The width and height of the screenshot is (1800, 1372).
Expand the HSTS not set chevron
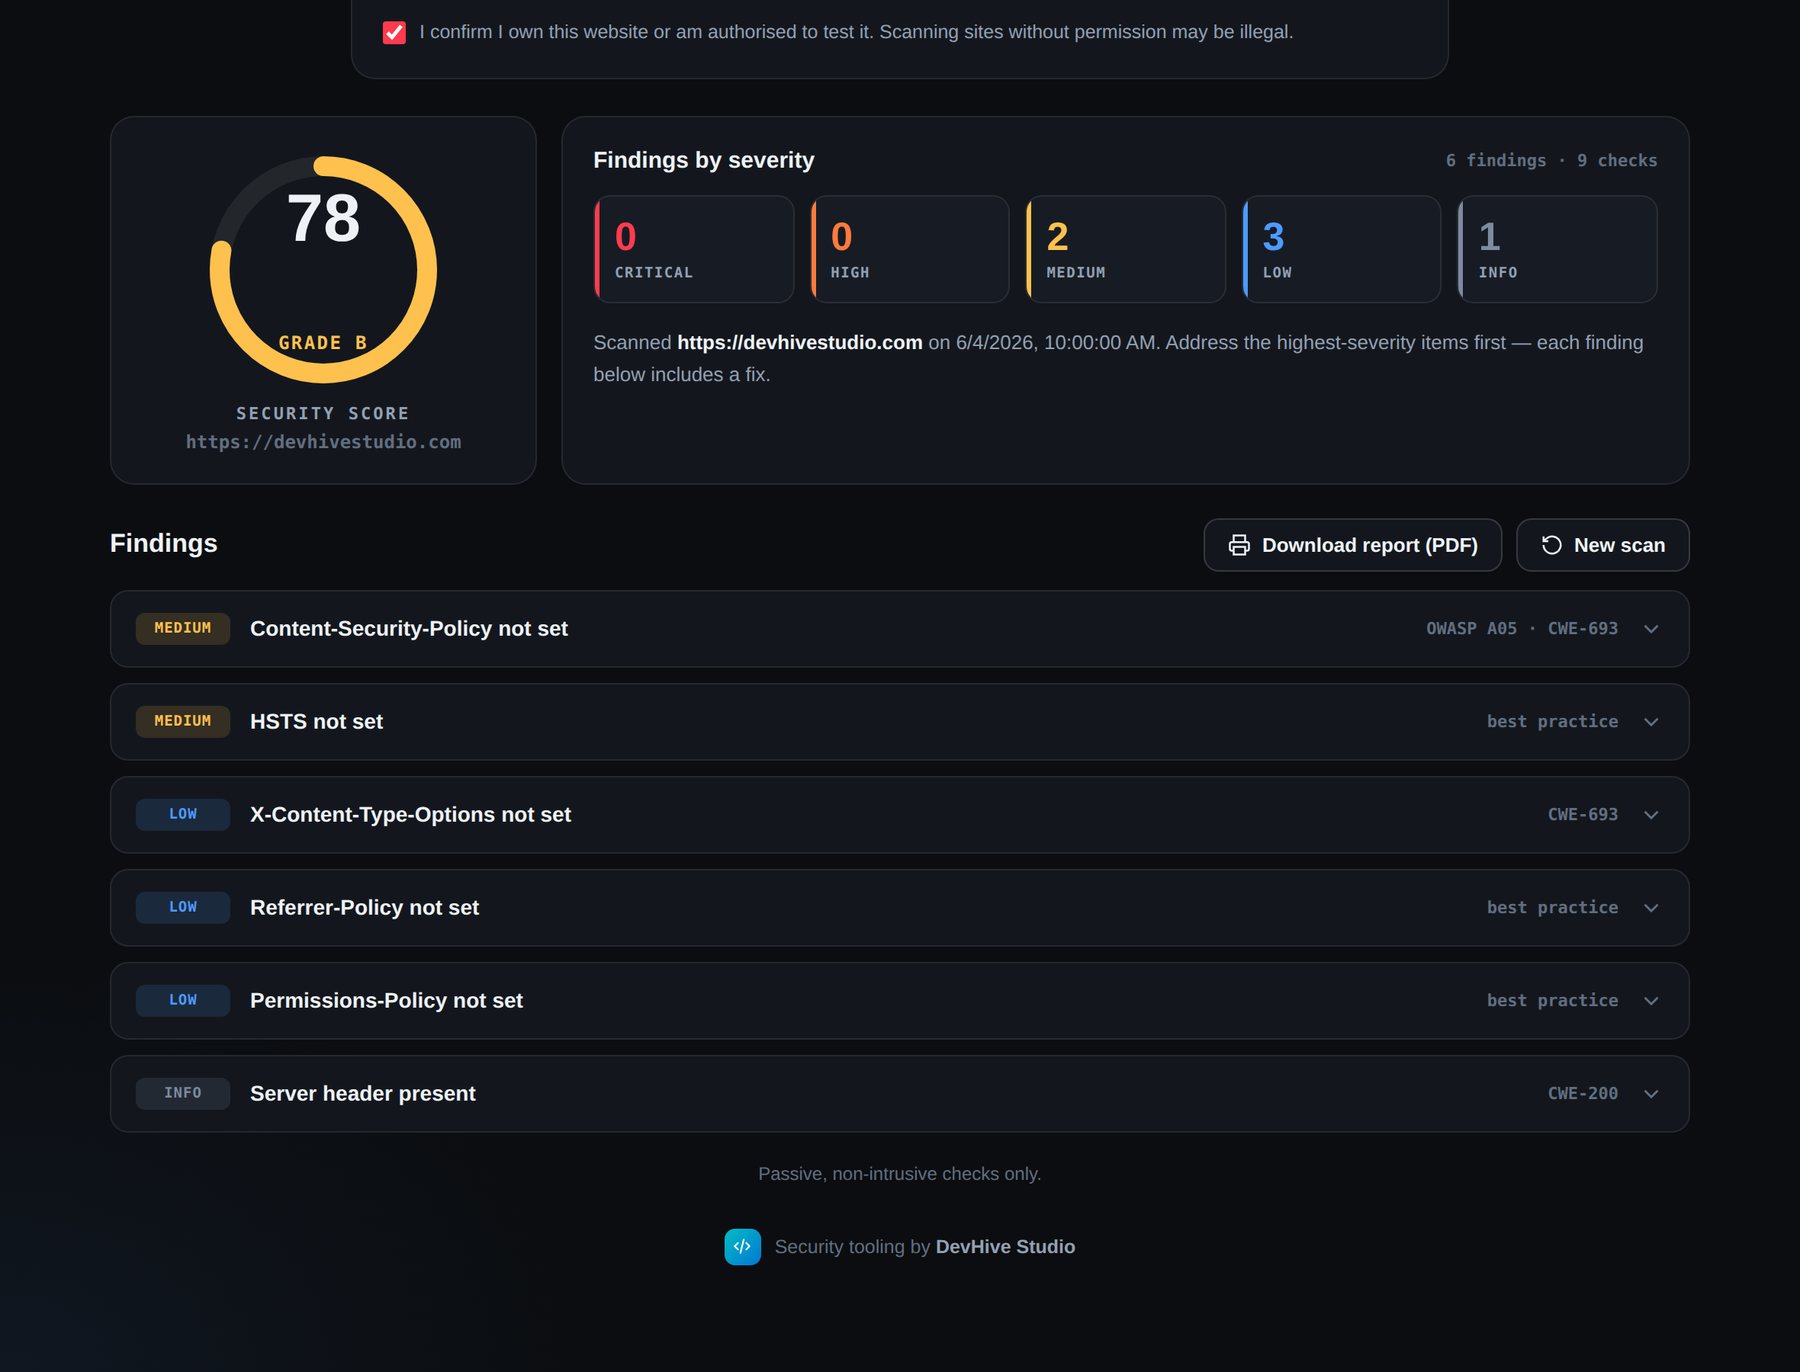pyautogui.click(x=1651, y=722)
